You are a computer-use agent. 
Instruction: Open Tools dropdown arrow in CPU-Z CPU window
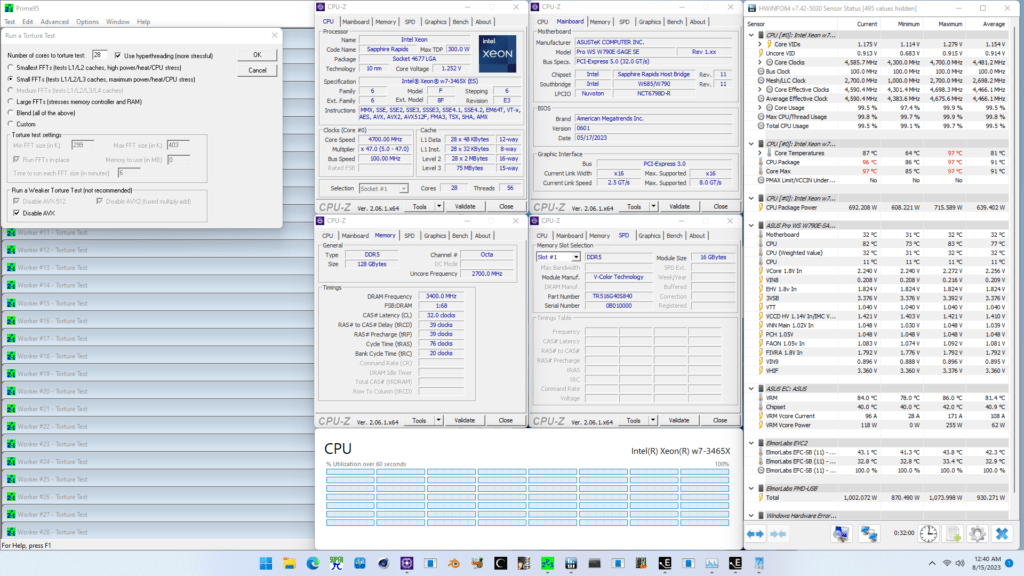(439, 206)
